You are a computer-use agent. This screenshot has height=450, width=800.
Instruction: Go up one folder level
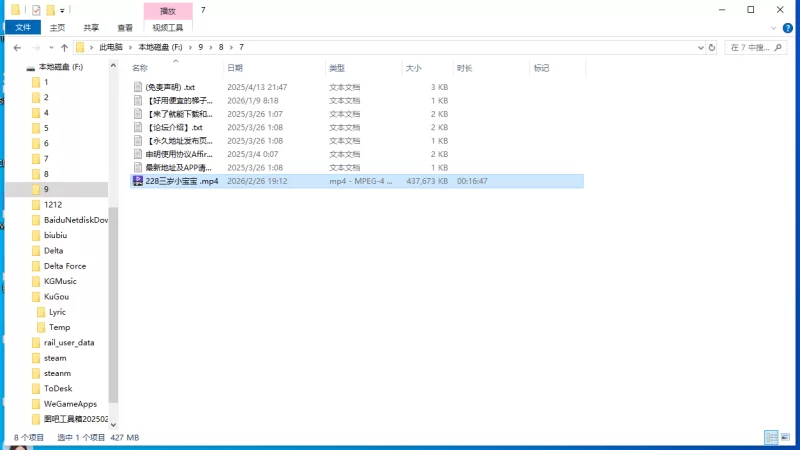pyautogui.click(x=64, y=47)
